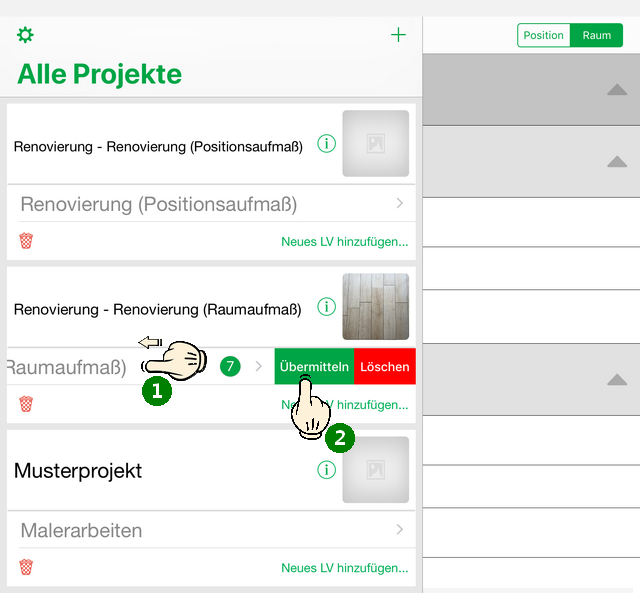Open the settings gear icon

25,35
